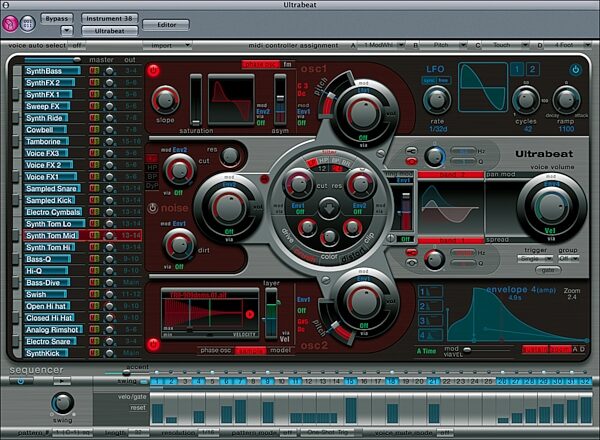Toggle sequencer step 15 off

click(350, 381)
